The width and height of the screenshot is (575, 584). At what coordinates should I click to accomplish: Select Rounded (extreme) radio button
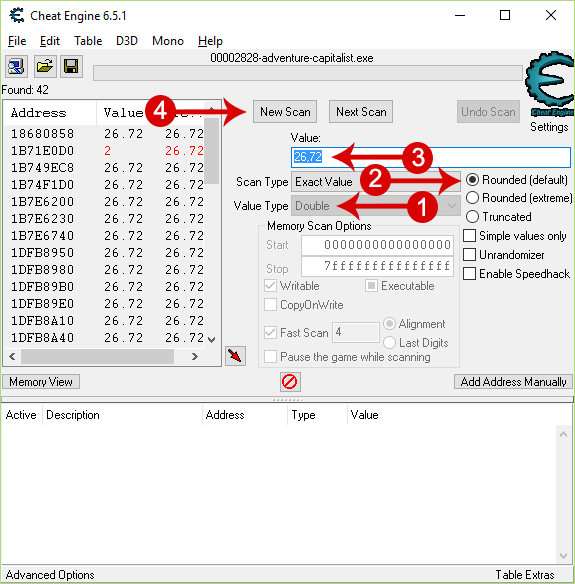click(x=472, y=198)
